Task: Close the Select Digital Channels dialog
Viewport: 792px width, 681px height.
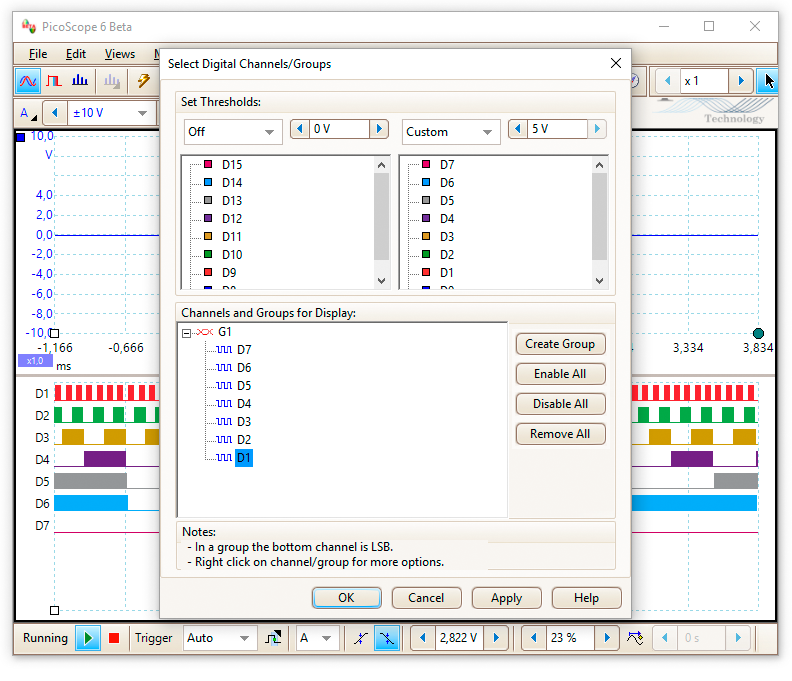Action: (x=616, y=63)
